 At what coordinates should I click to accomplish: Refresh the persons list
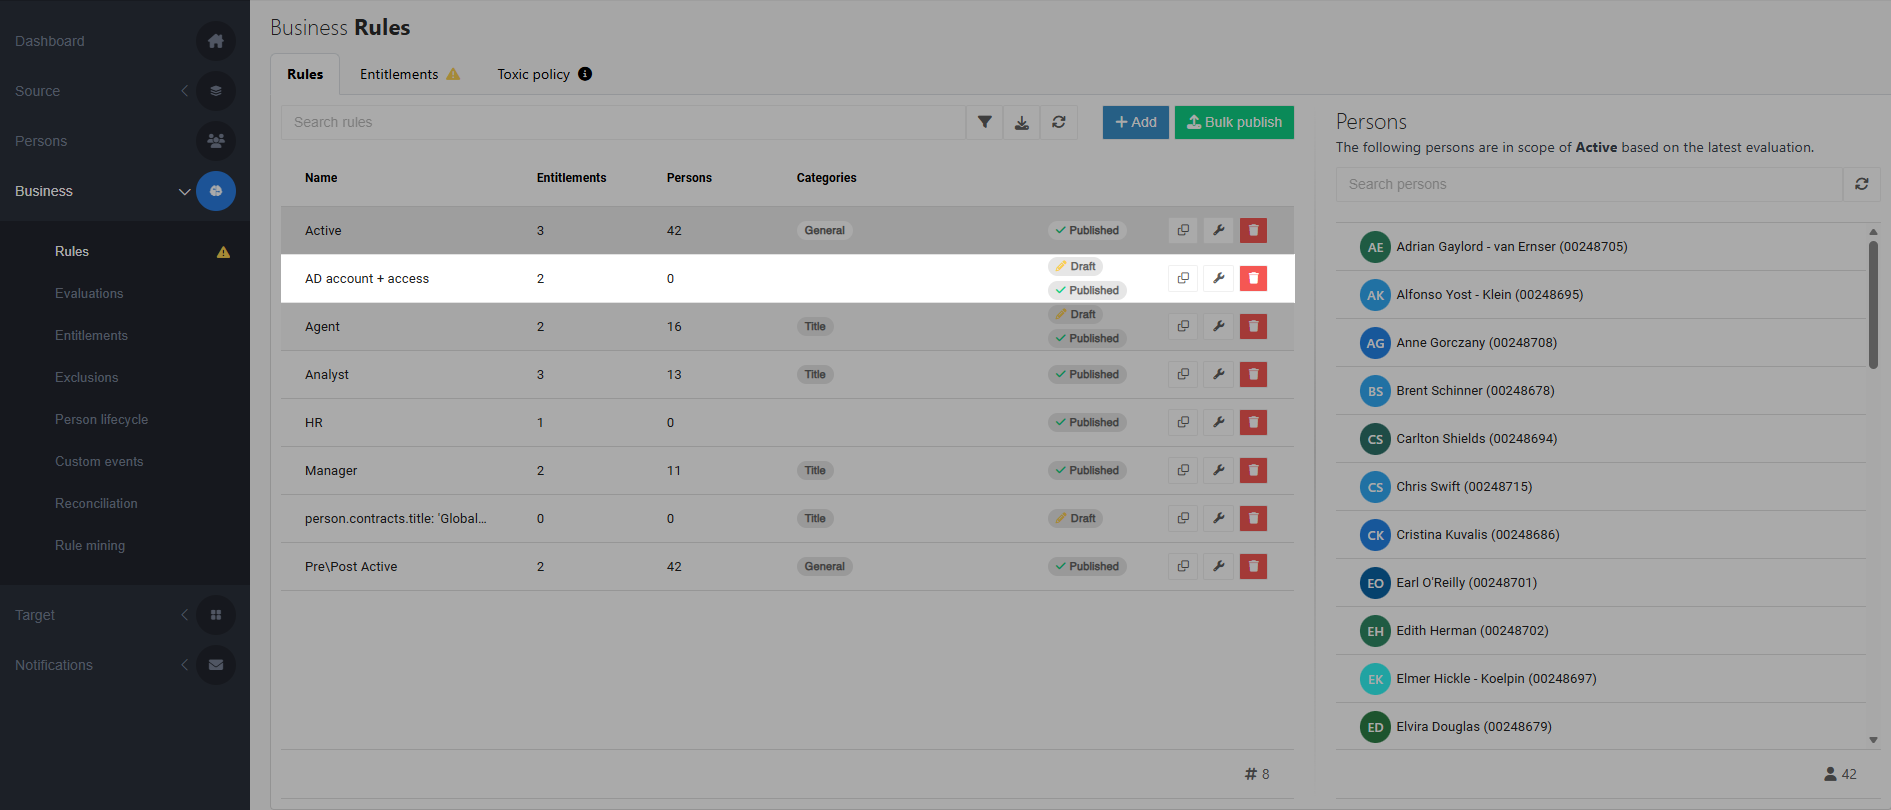tap(1862, 184)
